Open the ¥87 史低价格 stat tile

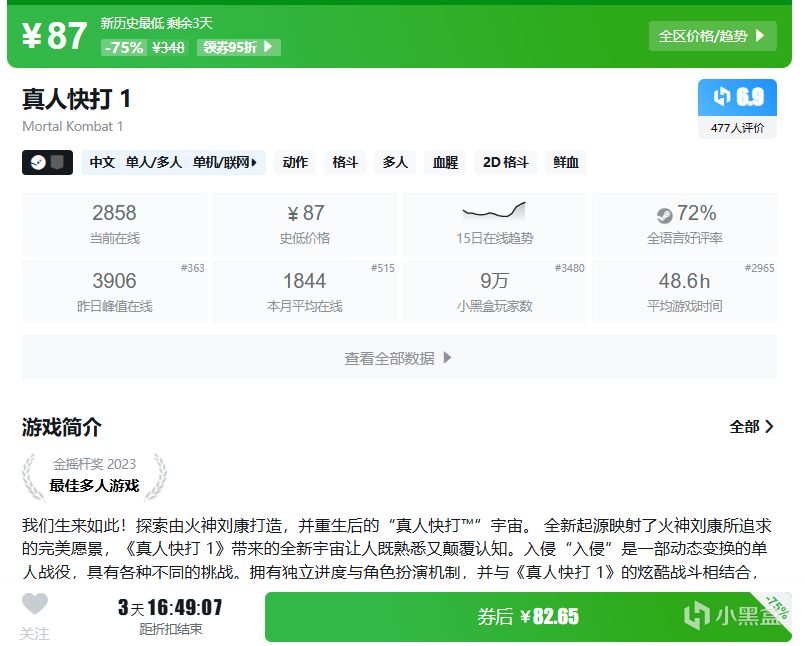pyautogui.click(x=304, y=224)
